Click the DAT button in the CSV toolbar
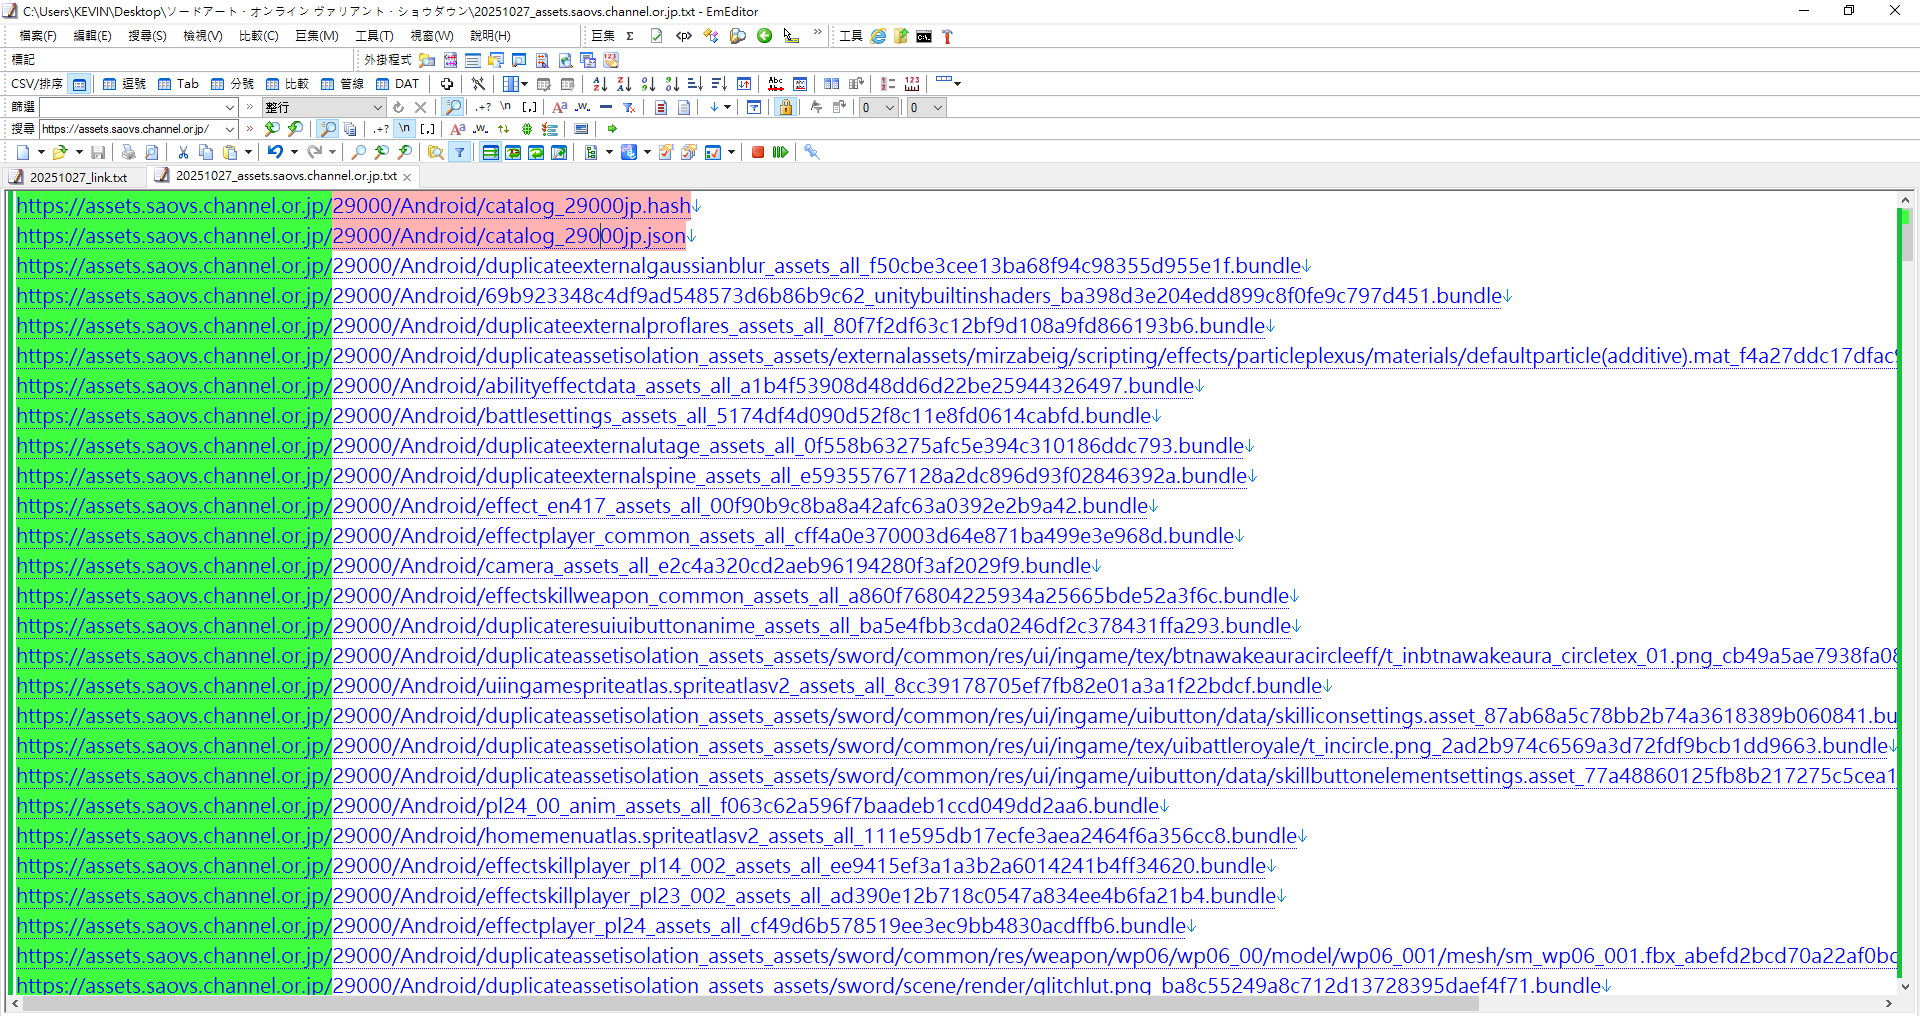1920x1016 pixels. [x=398, y=84]
